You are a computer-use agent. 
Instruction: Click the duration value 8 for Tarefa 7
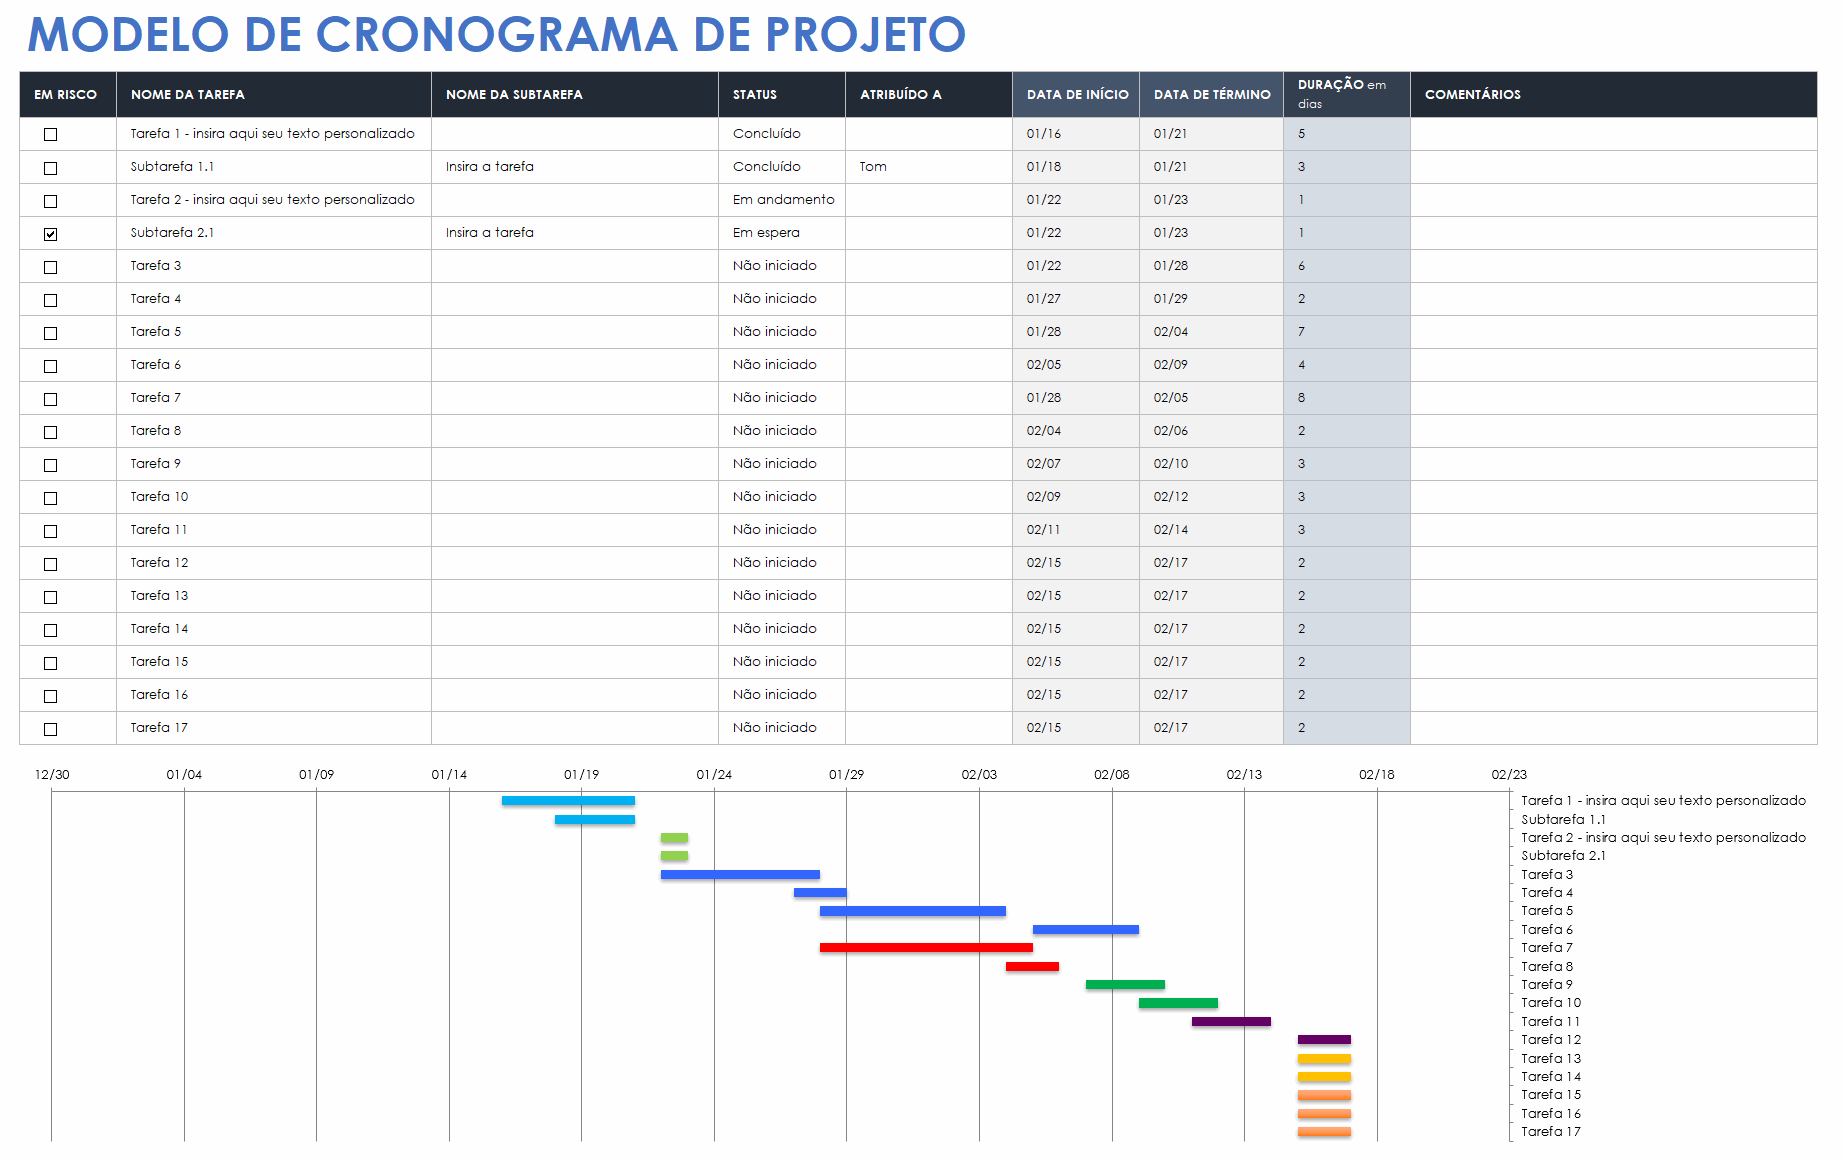coord(1347,398)
